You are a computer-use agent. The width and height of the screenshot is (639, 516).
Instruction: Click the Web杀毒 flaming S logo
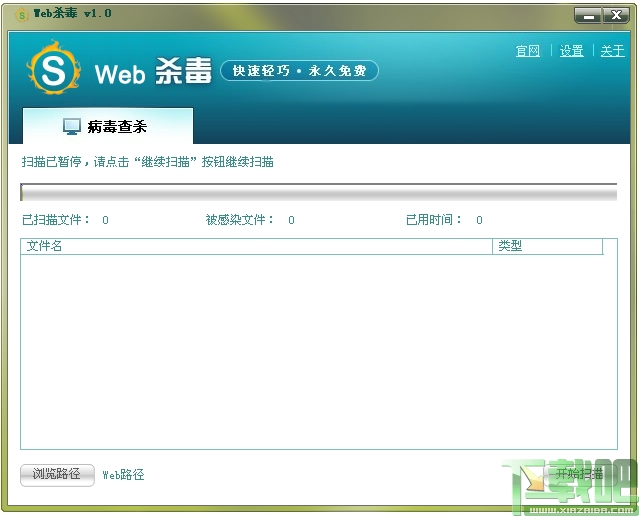(x=53, y=68)
